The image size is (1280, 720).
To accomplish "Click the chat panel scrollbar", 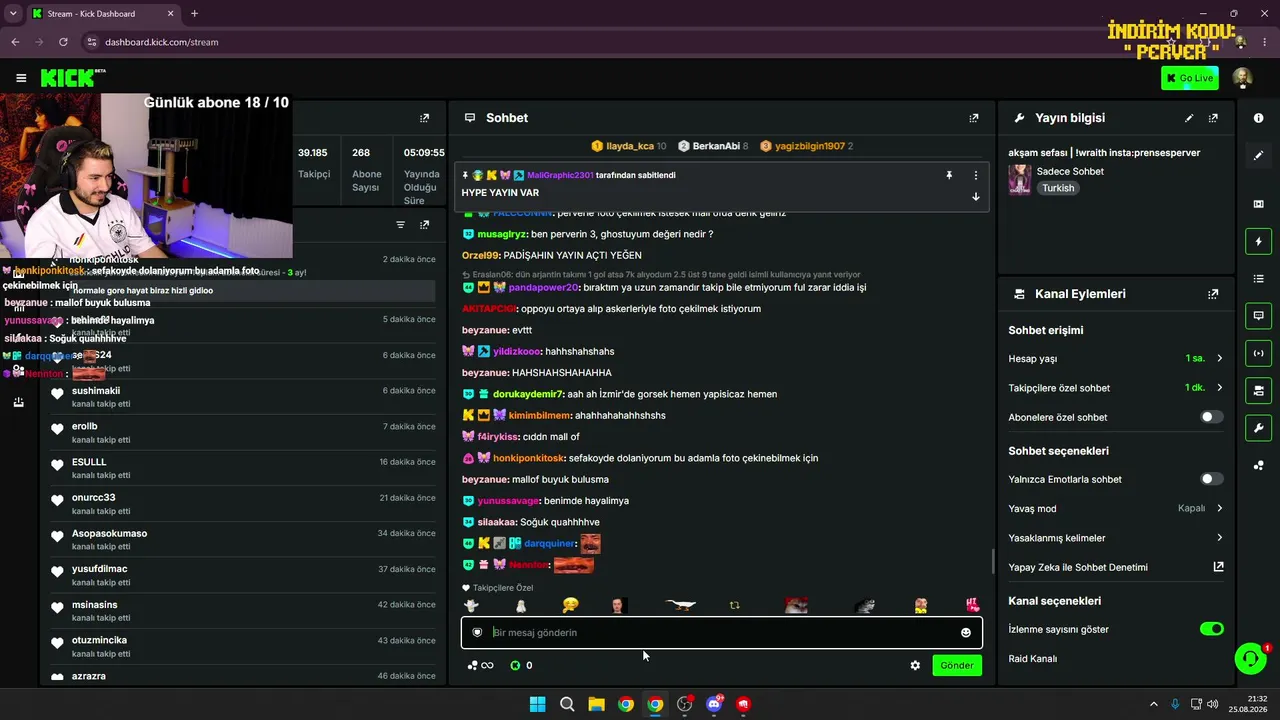I will coord(992,561).
